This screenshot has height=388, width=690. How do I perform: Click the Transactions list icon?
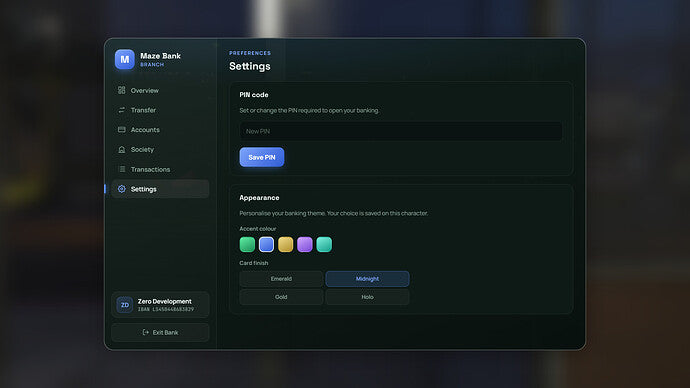tap(122, 169)
